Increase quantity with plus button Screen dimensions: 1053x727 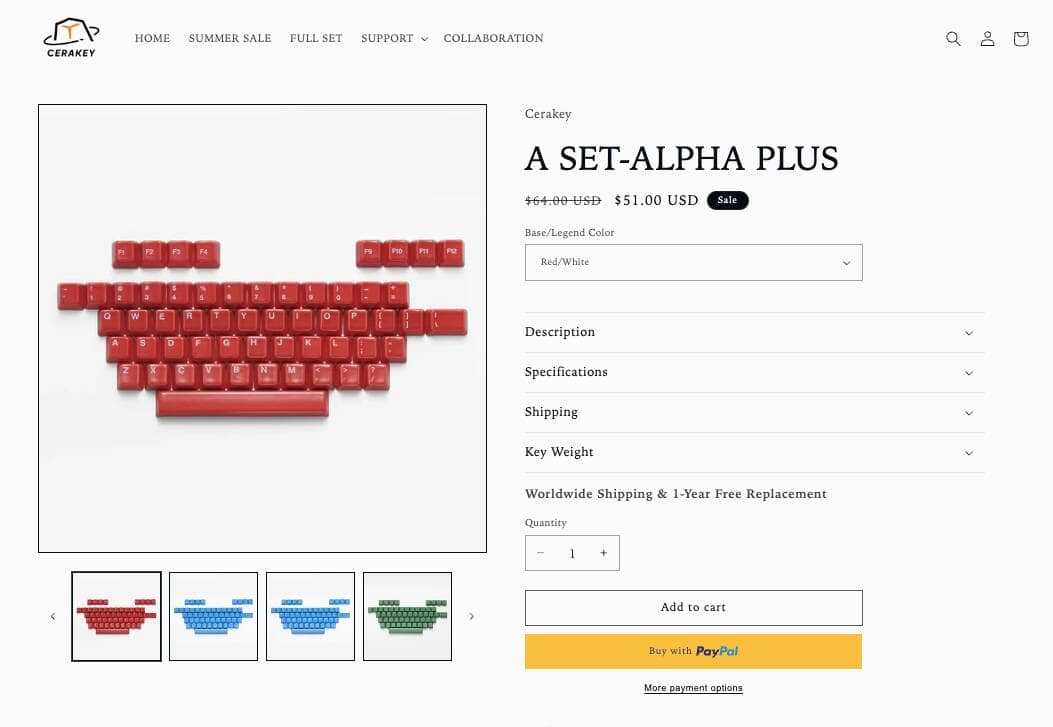[603, 553]
